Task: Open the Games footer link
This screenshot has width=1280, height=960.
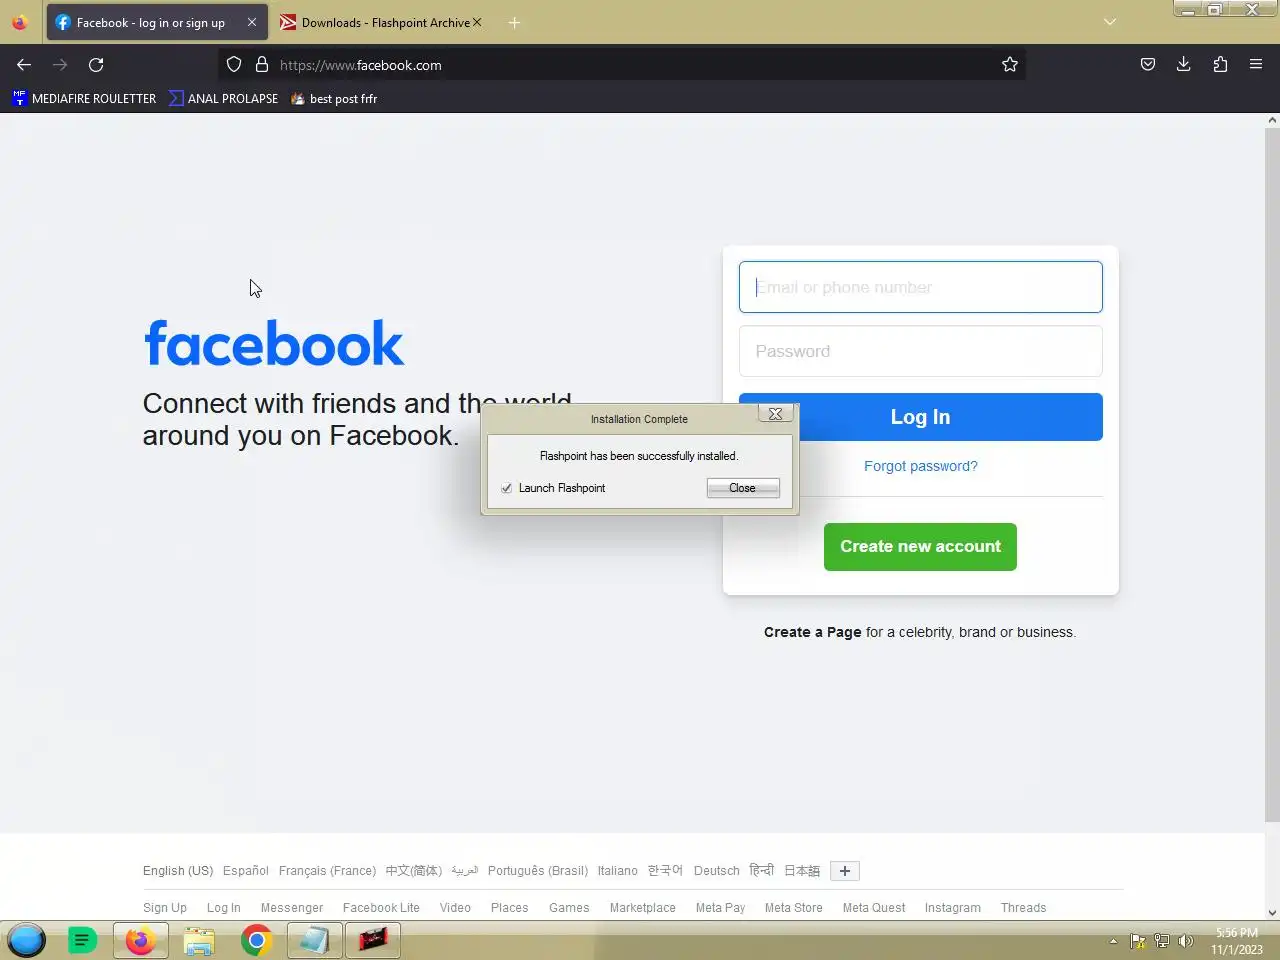Action: 569,908
